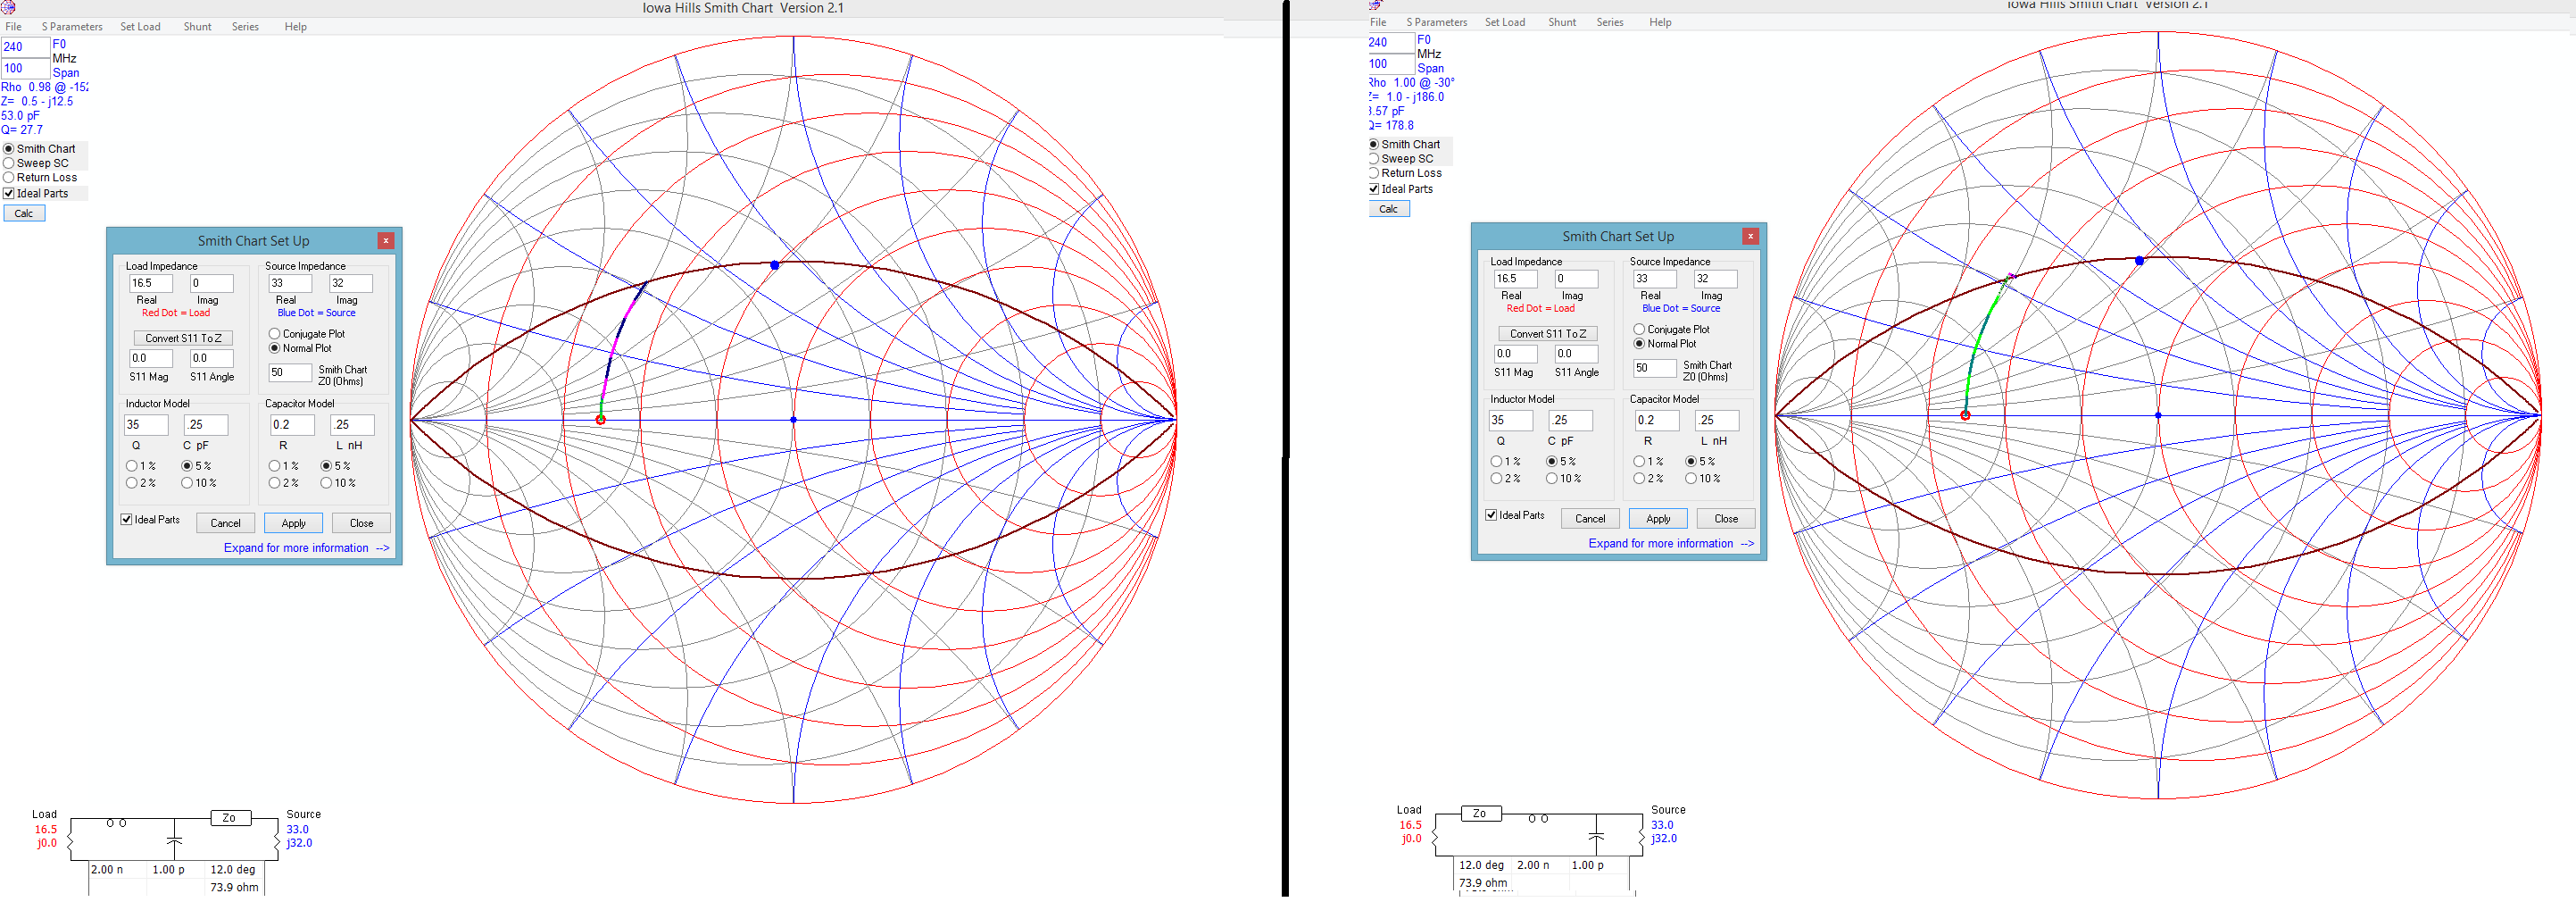Viewport: 2576px width, 902px height.
Task: Open S Parameters menu in left window
Action: 72,27
